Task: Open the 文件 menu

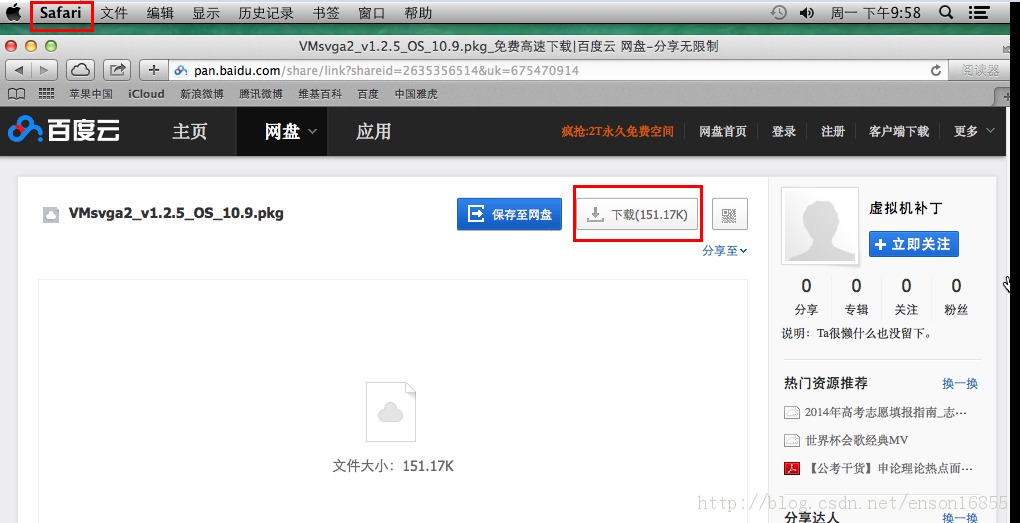Action: coord(114,13)
